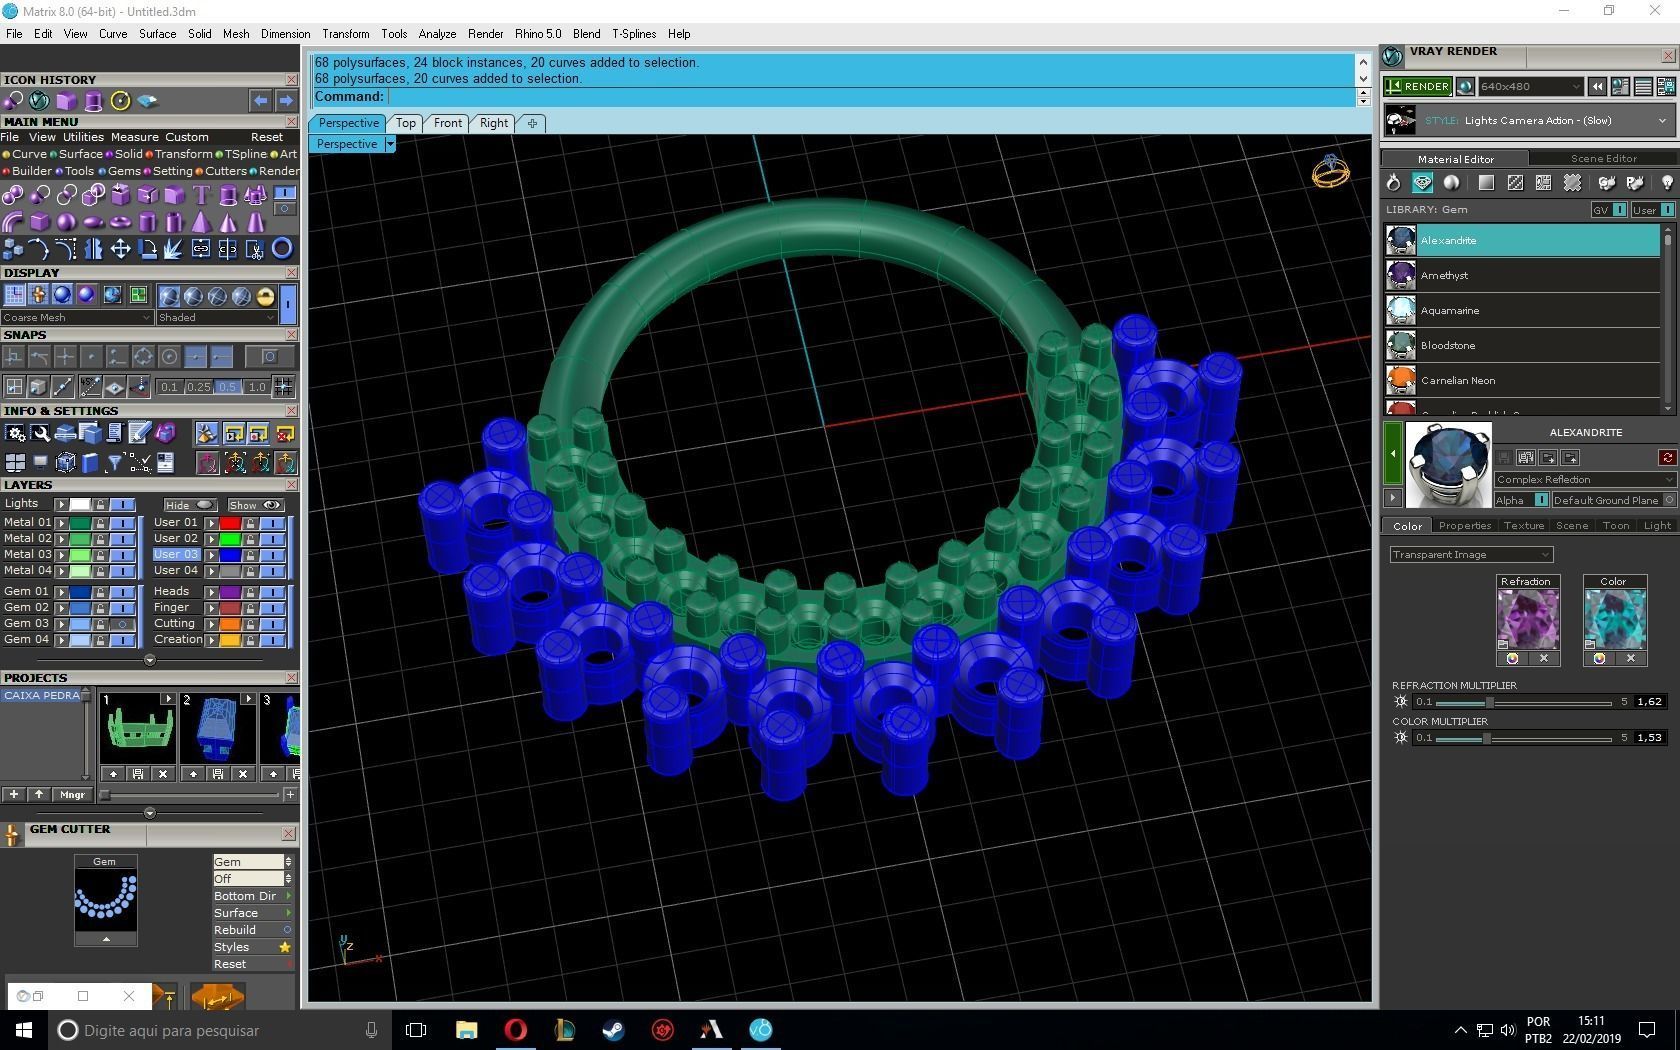Select Gems category in Main Menu
This screenshot has height=1050, width=1680.
pyautogui.click(x=124, y=171)
